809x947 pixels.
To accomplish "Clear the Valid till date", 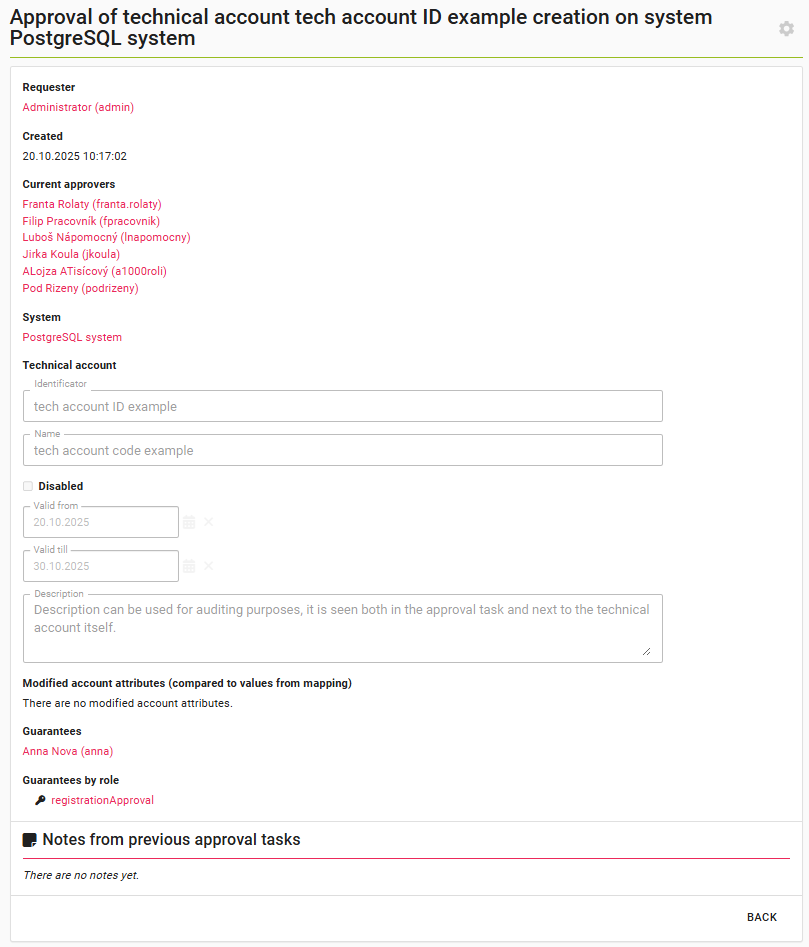I will coord(209,566).
